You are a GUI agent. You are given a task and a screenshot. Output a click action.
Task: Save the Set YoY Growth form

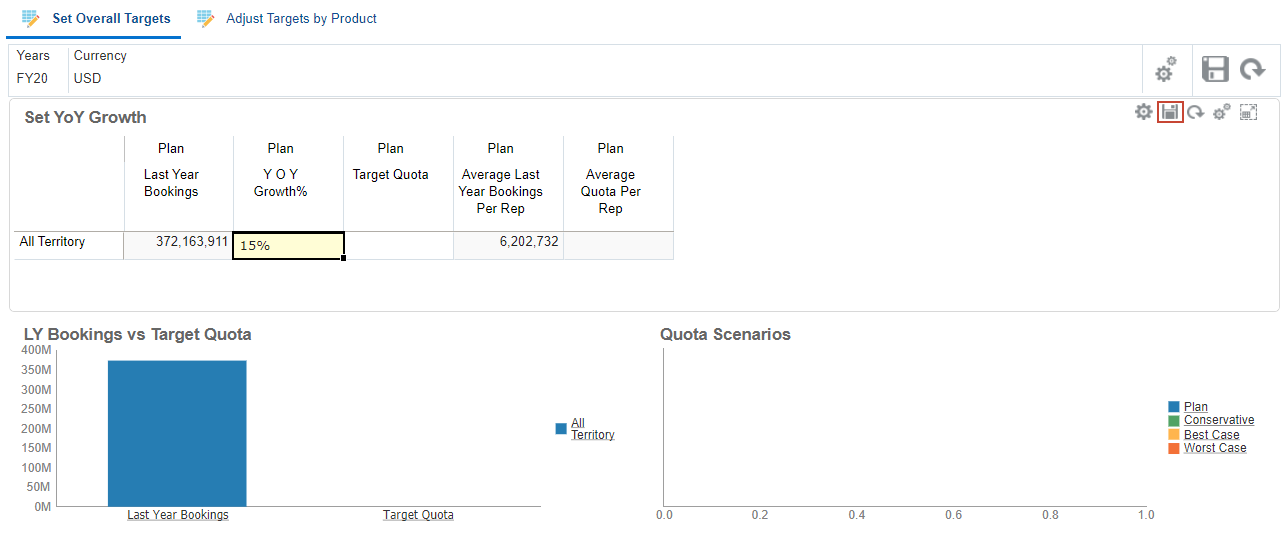[1170, 112]
